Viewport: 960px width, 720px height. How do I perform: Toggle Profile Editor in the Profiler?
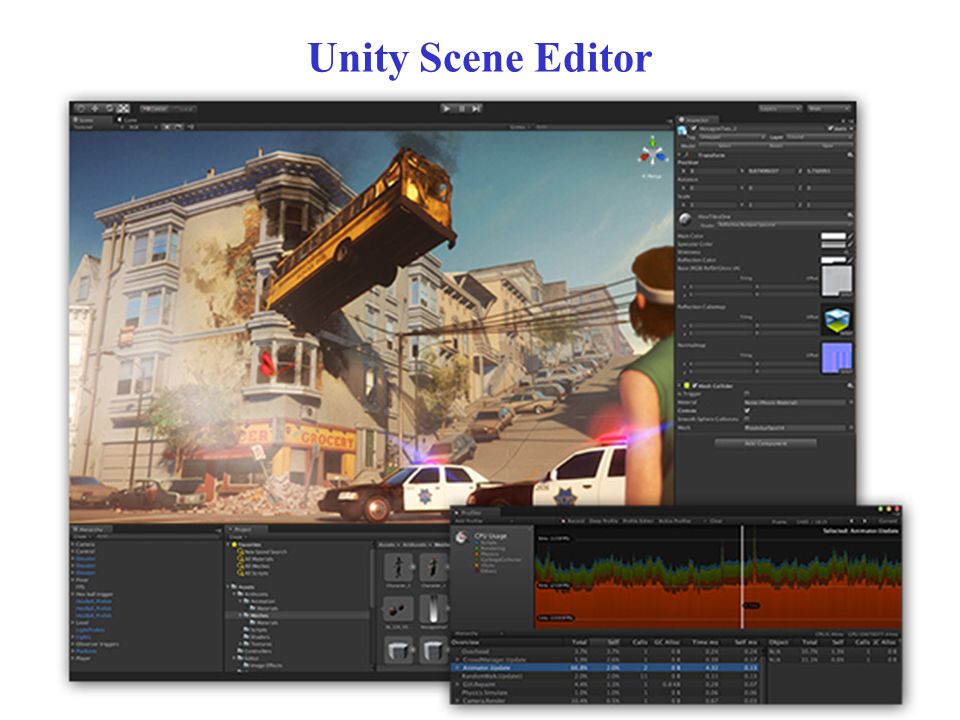638,521
